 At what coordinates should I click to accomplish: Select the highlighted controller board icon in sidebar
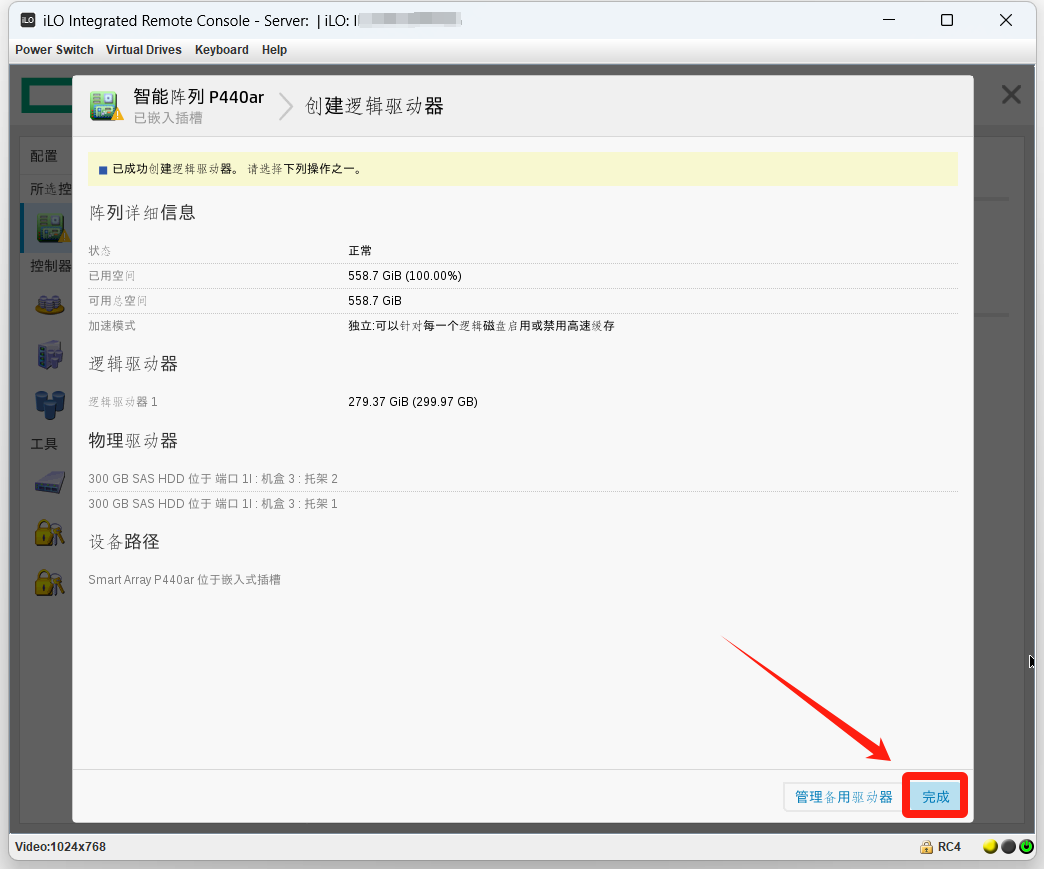pyautogui.click(x=48, y=228)
